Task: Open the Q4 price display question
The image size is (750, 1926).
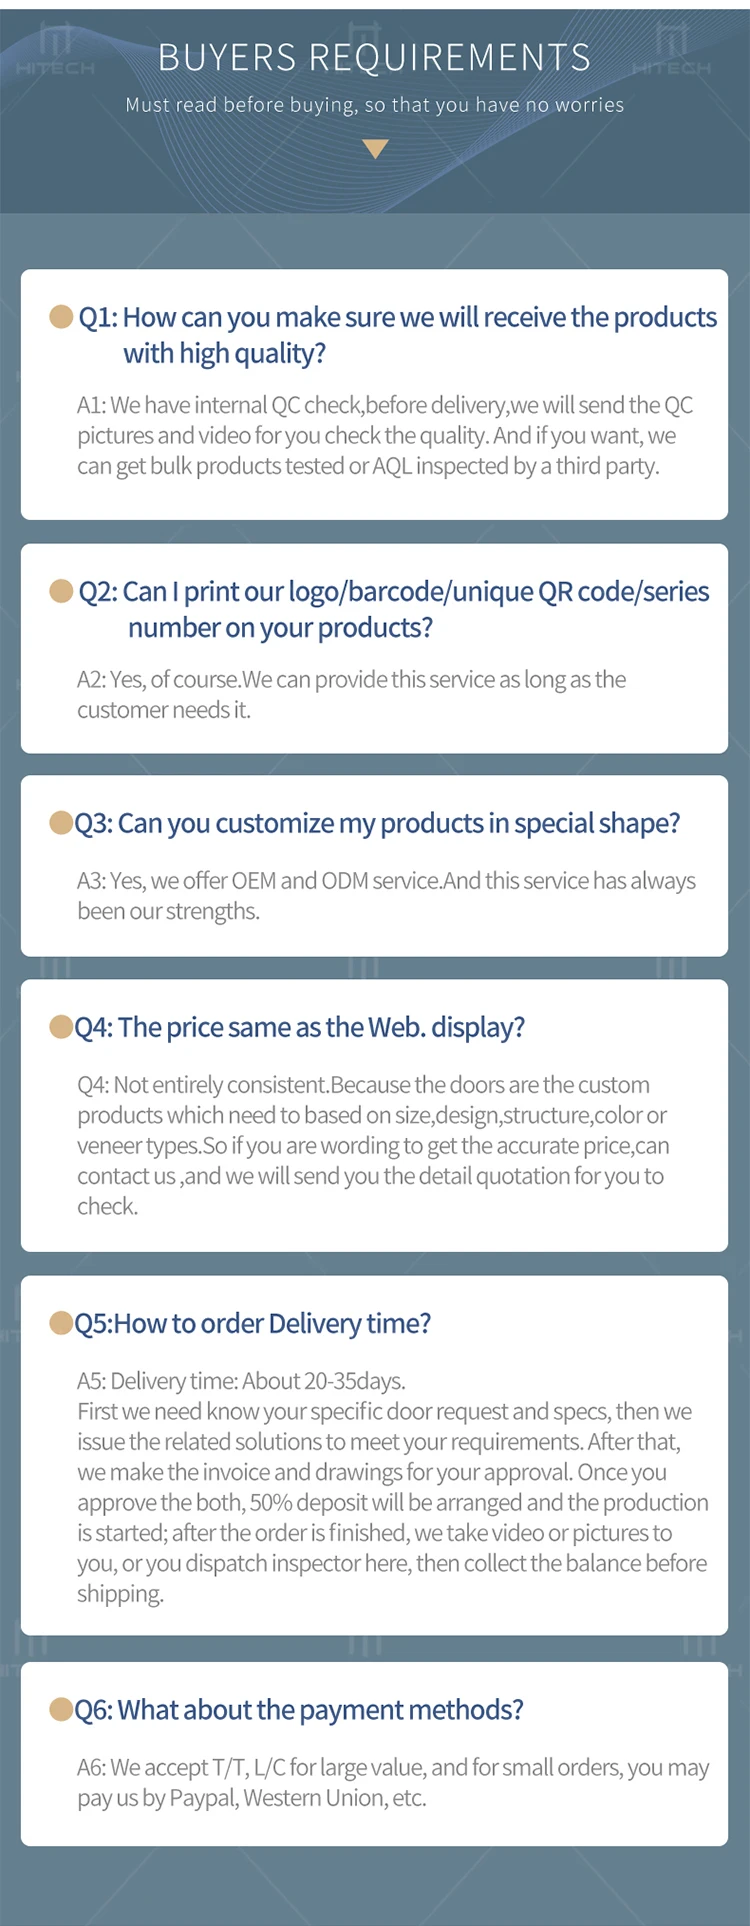Action: [300, 1027]
